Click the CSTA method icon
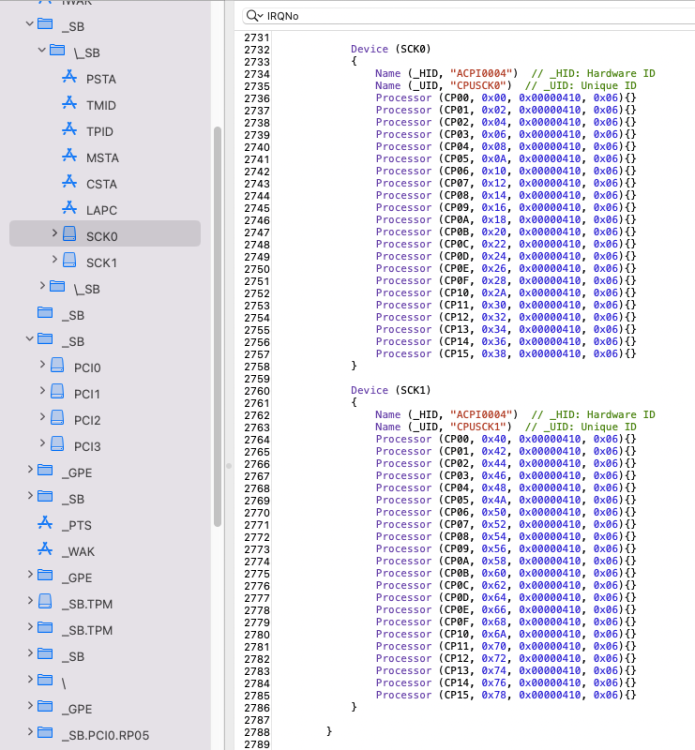 coord(69,182)
